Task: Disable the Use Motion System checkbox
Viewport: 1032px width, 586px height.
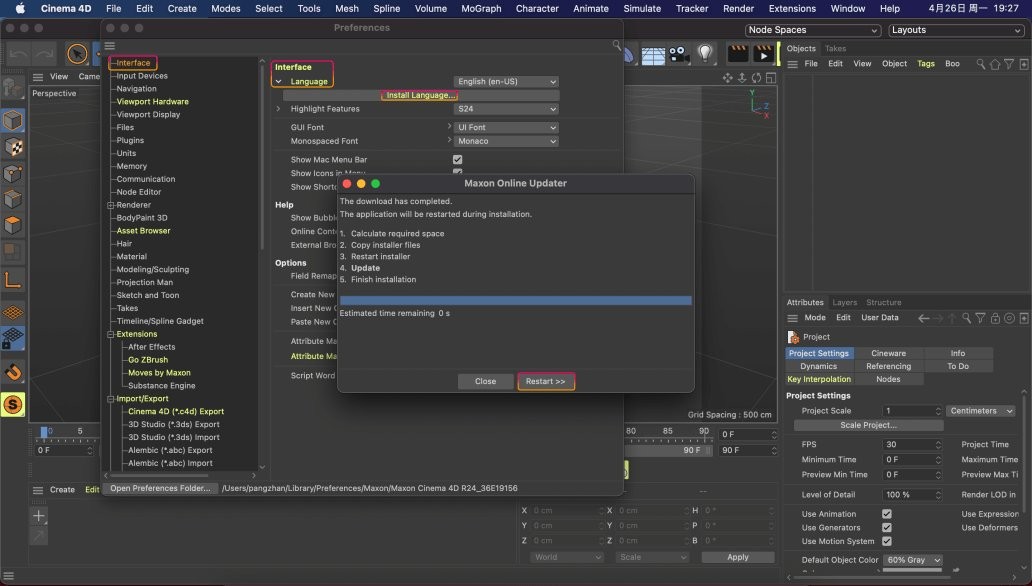Action: 886,541
